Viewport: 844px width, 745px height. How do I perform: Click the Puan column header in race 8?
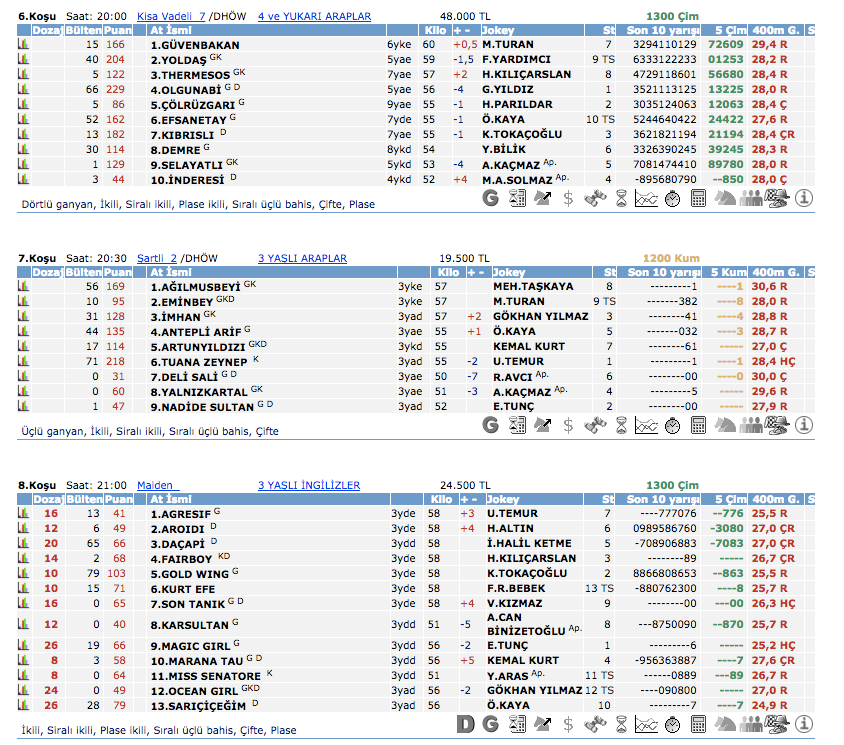coord(118,499)
